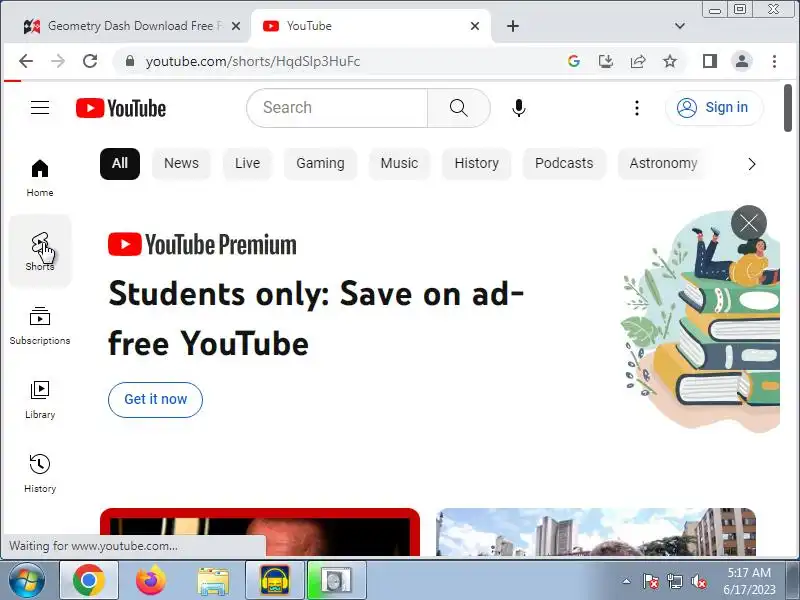Click the Sign in button
The width and height of the screenshot is (800, 600).
click(714, 108)
